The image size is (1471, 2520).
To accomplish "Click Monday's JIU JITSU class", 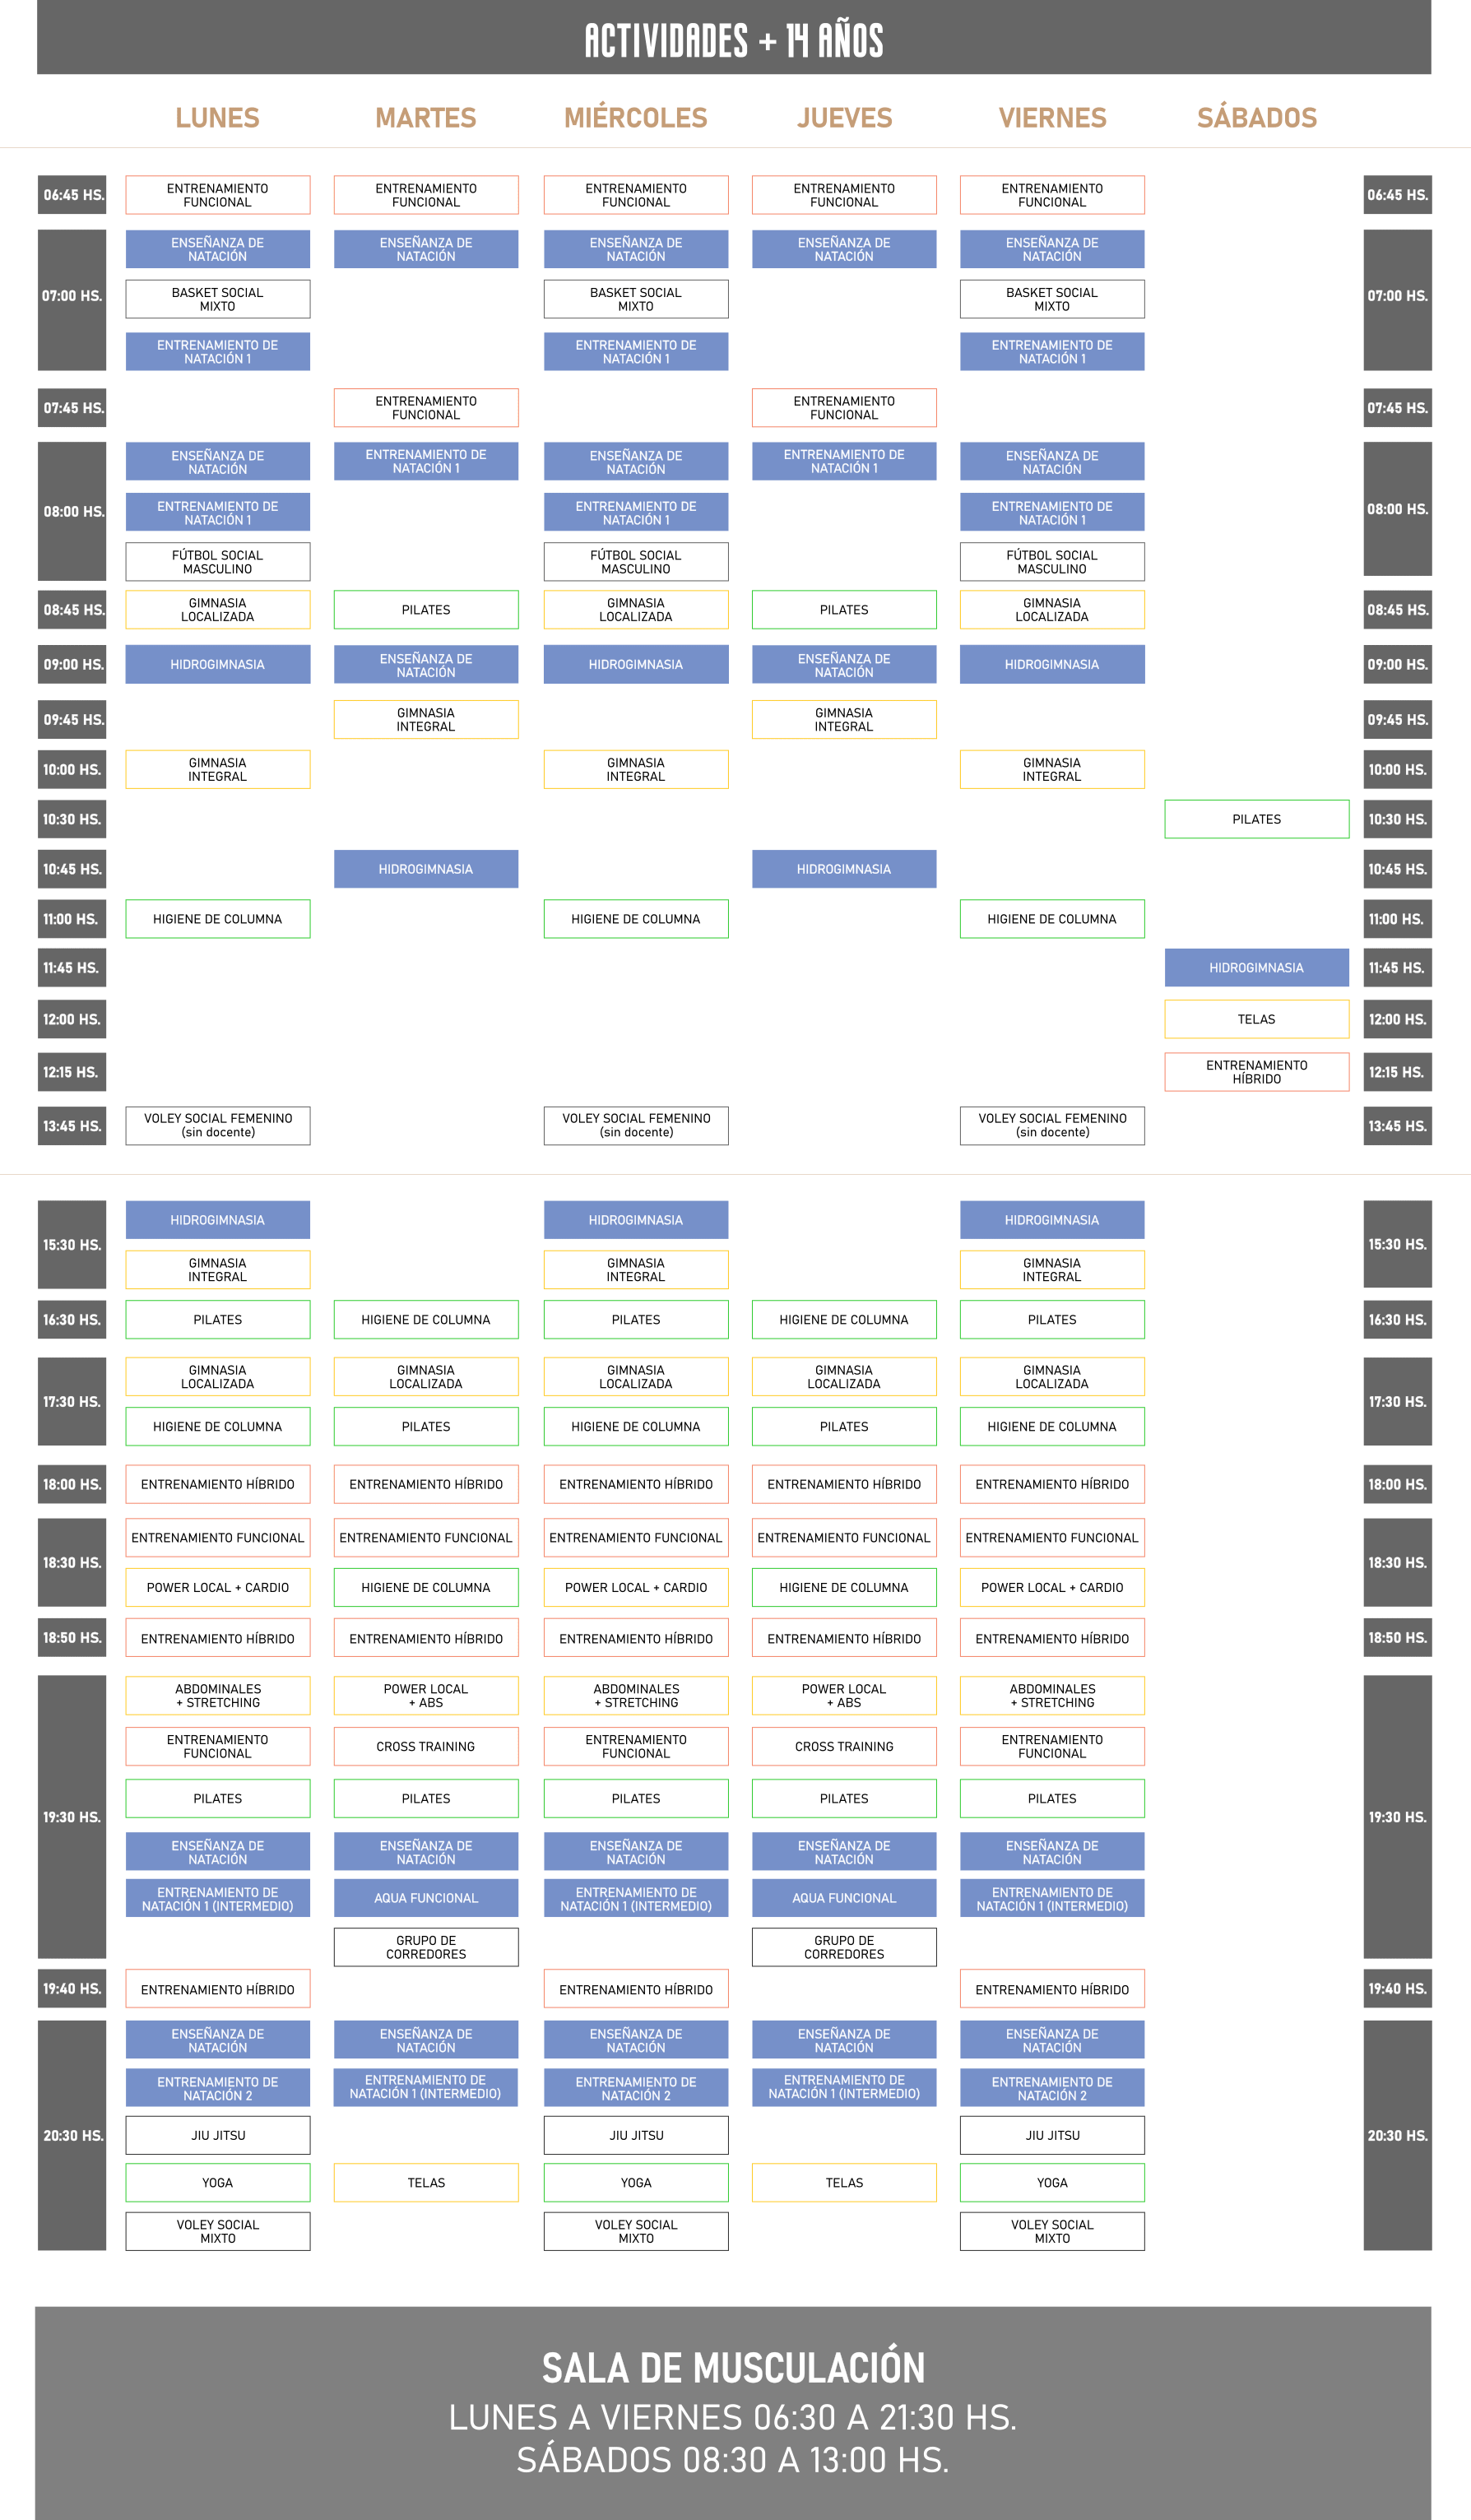I will tap(217, 2135).
